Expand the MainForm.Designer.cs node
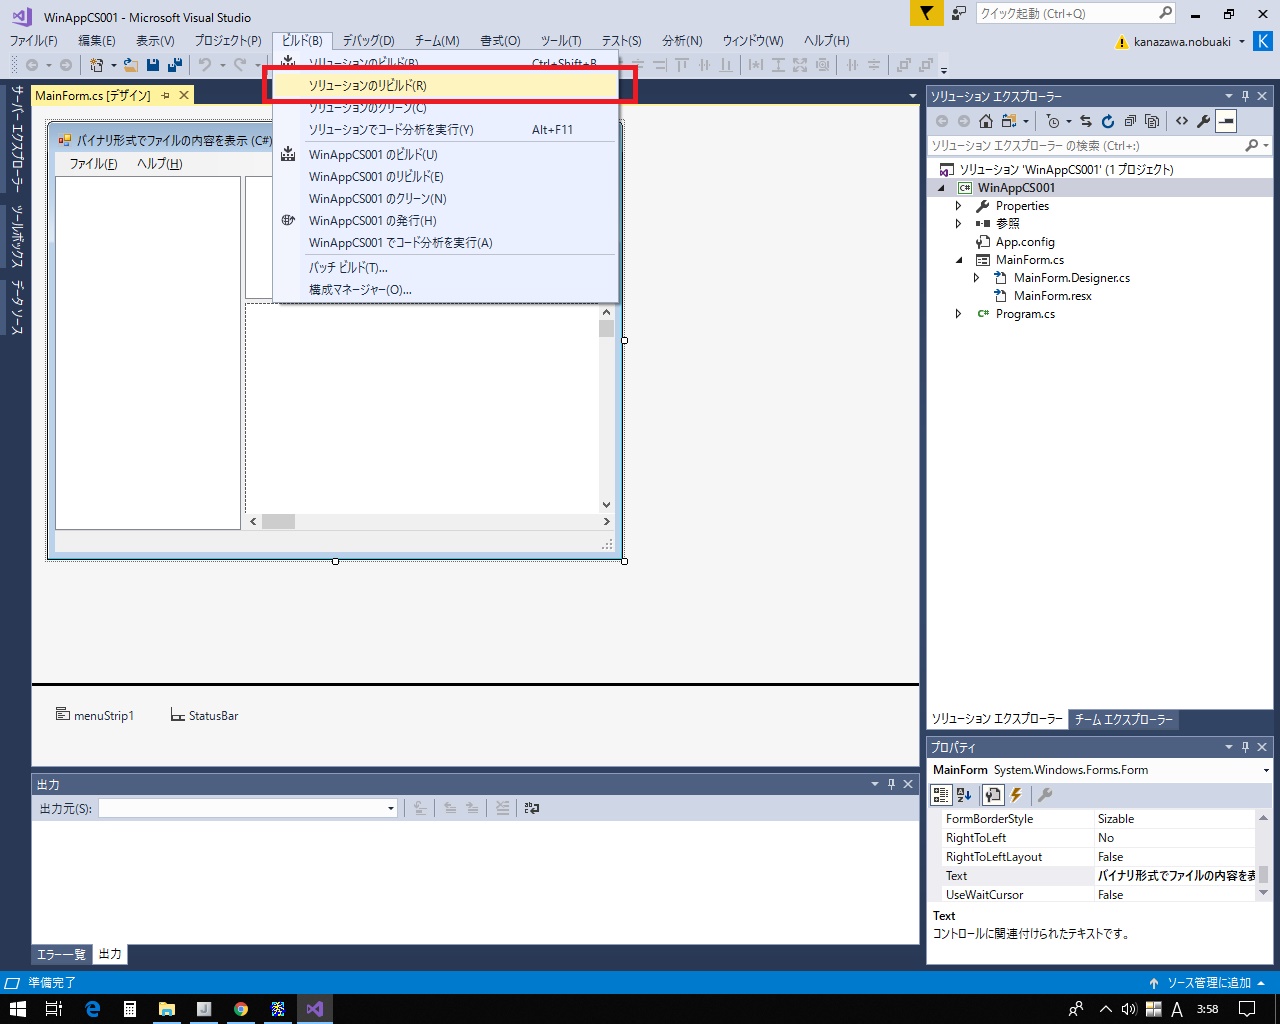Image resolution: width=1280 pixels, height=1024 pixels. [x=976, y=278]
